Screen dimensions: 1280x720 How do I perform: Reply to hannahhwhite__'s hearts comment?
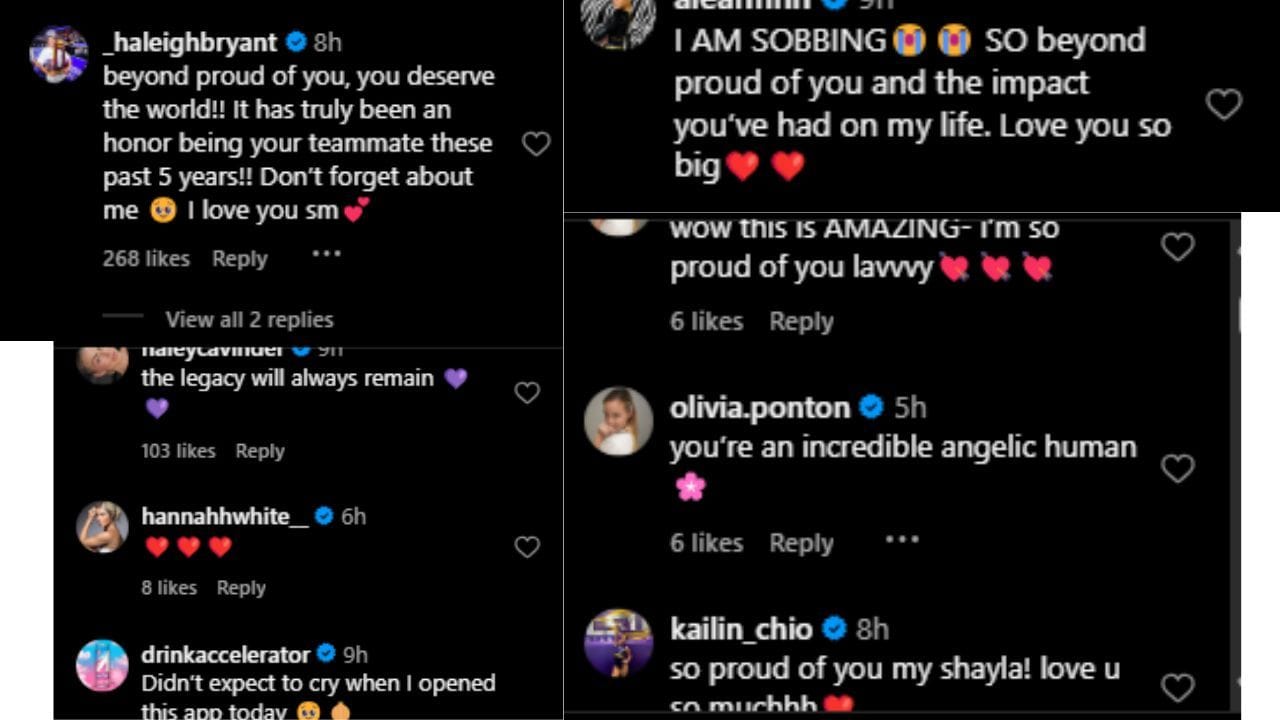pyautogui.click(x=241, y=588)
